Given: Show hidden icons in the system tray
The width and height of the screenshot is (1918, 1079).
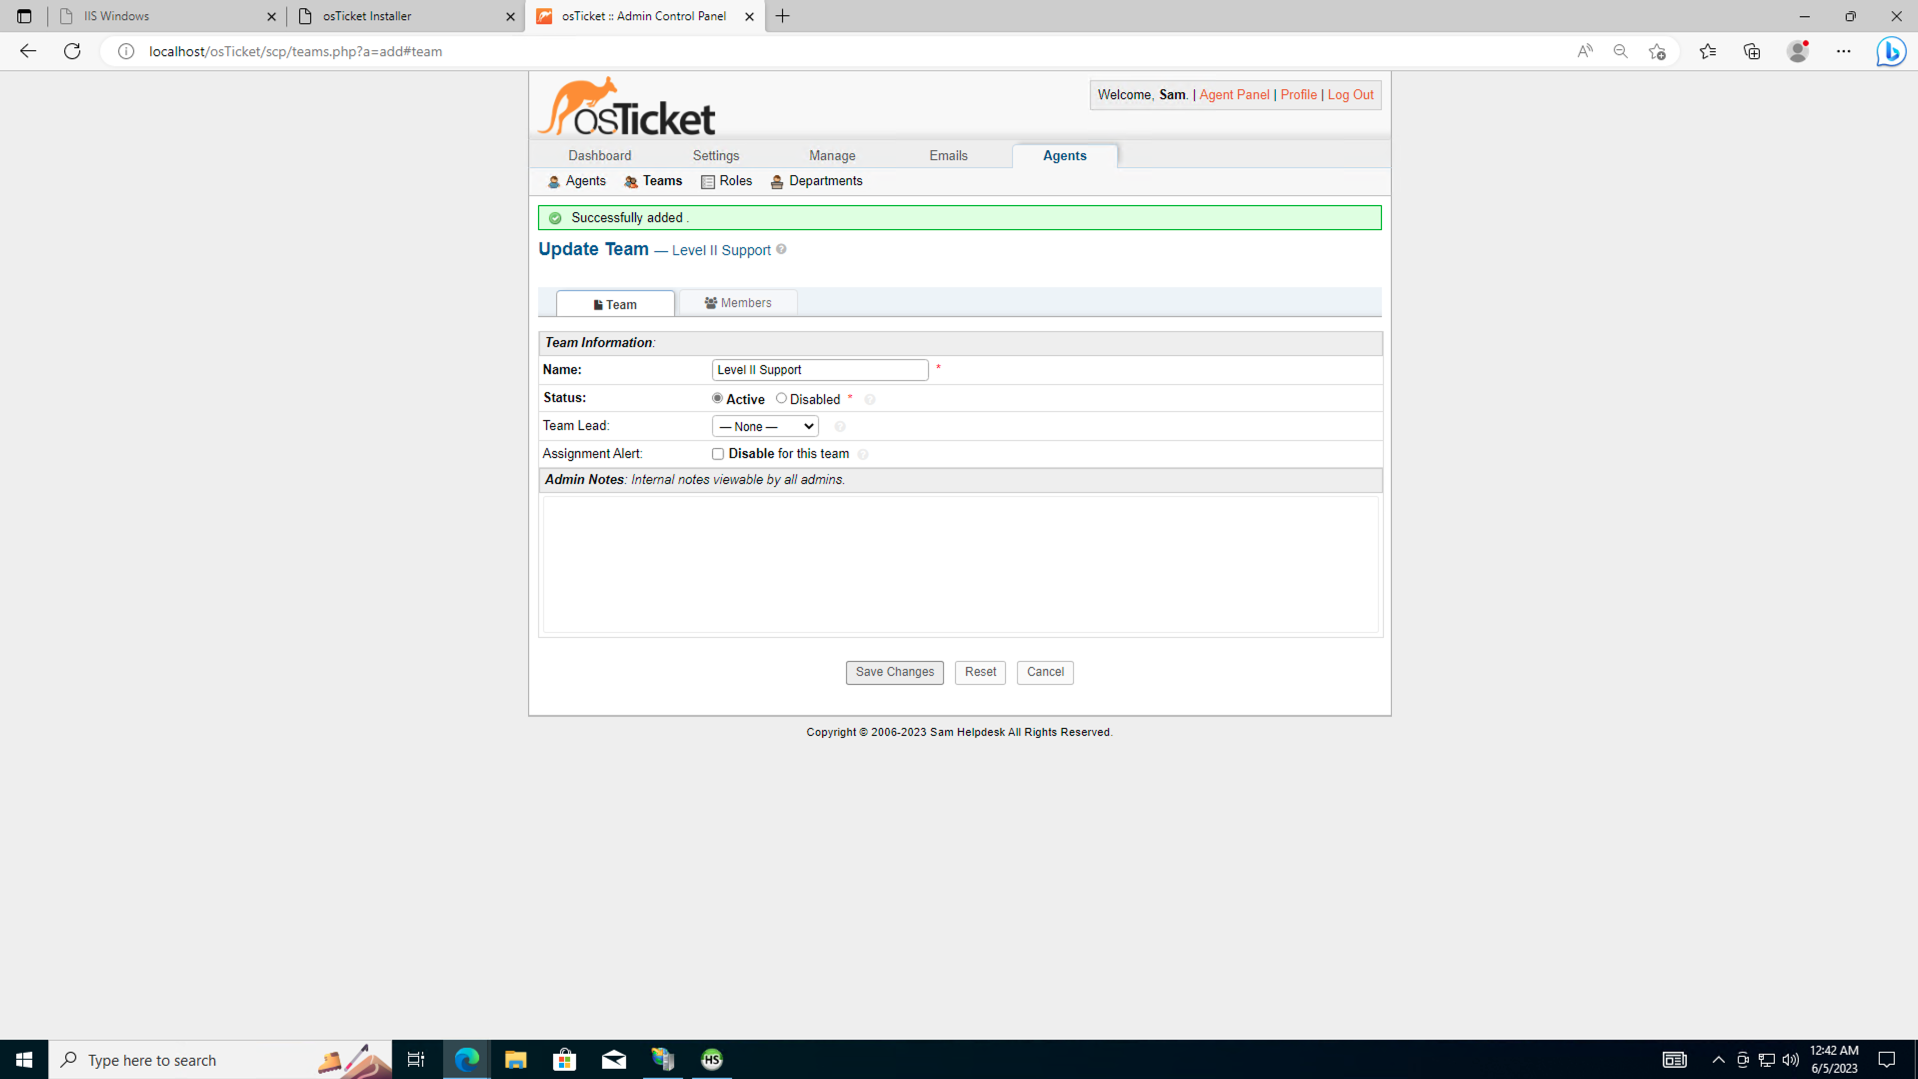Looking at the screenshot, I should (1717, 1060).
